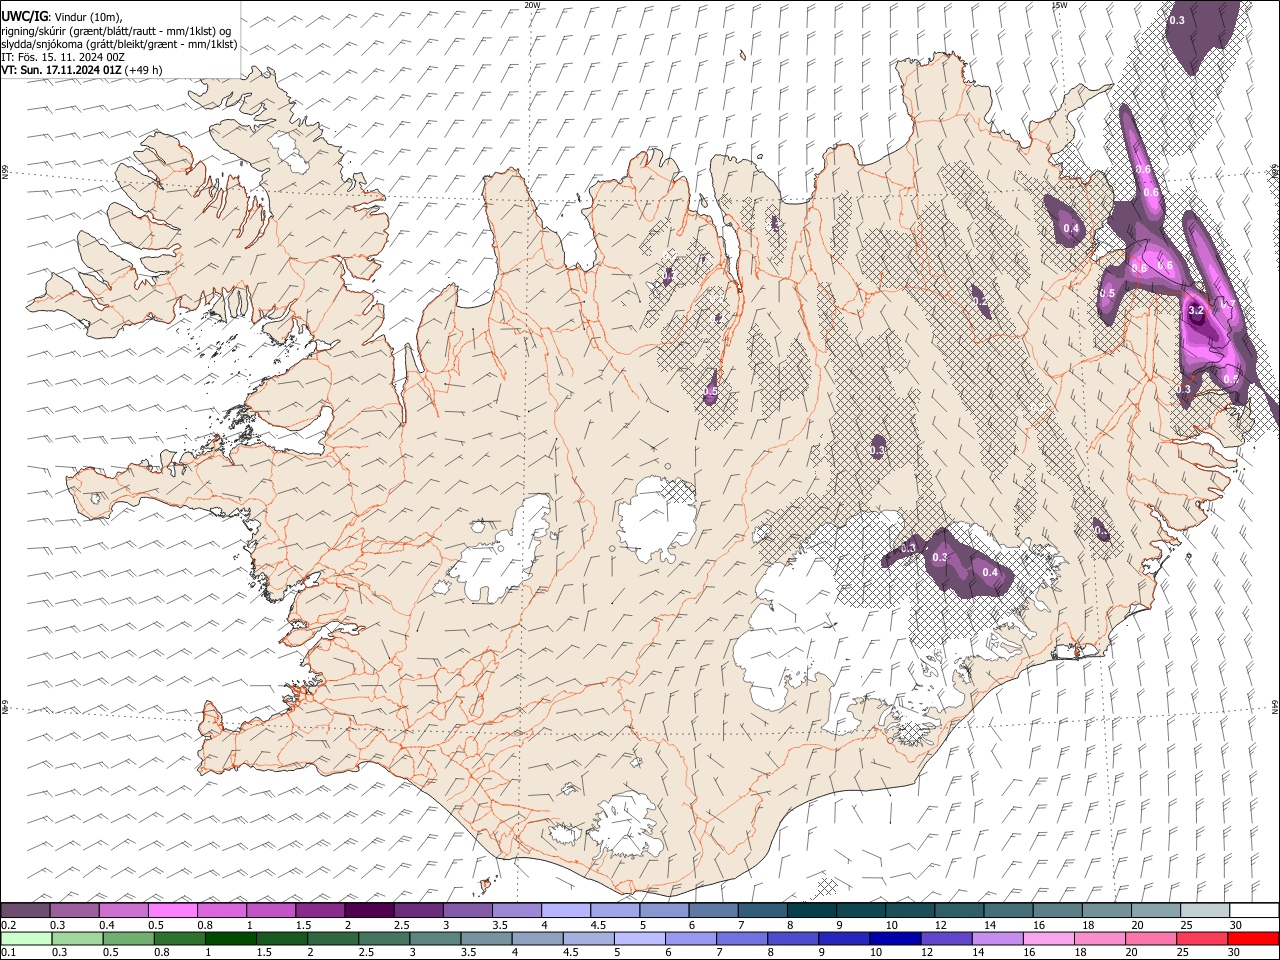1280x960 pixels.
Task: Click the '25' label in the lower legend row
Action: click(x=1181, y=953)
